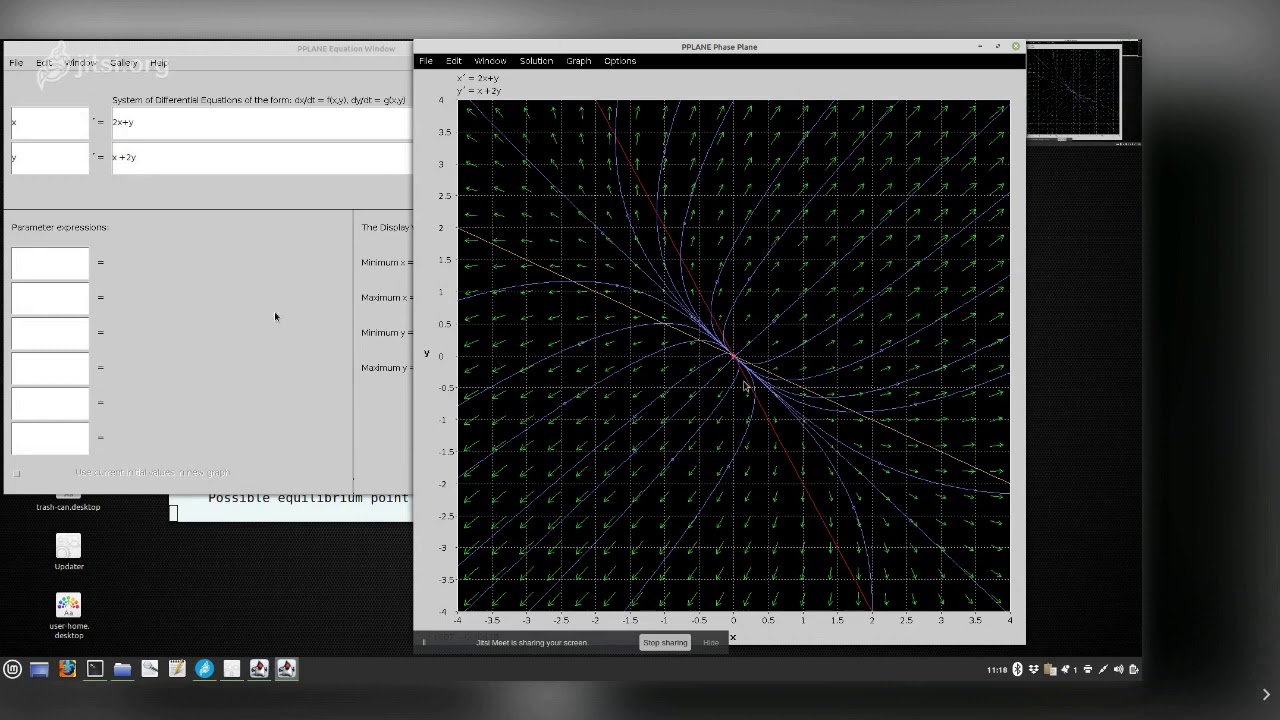The image size is (1280, 720).
Task: Toggle 'Use current initial values' checkbox
Action: pos(16,473)
